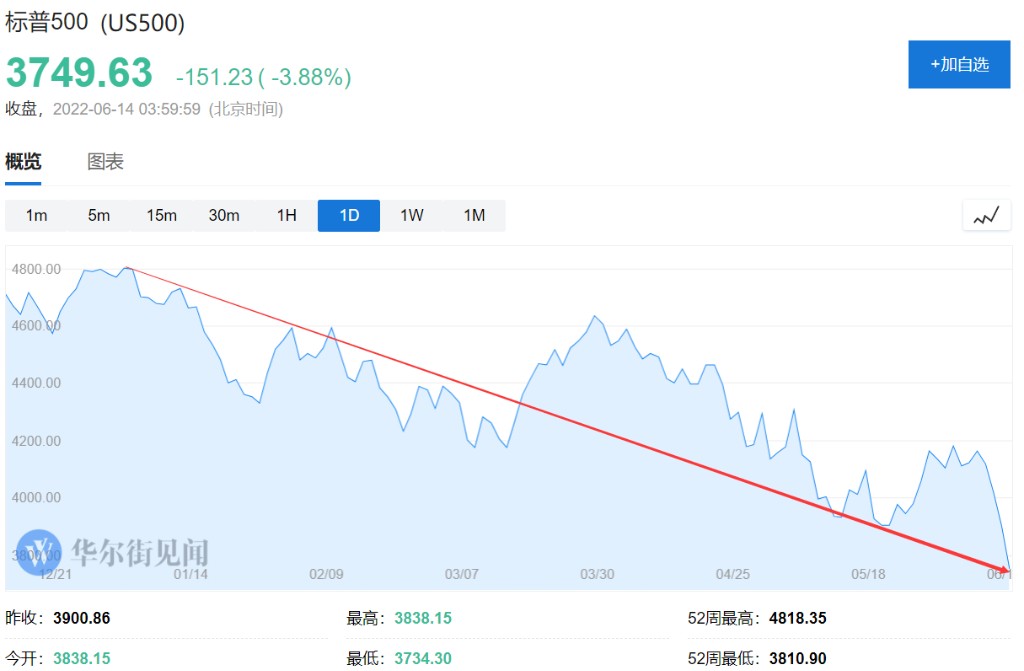This screenshot has width=1024, height=671.
Task: Switch to 1W weekly interval
Action: pos(411,215)
